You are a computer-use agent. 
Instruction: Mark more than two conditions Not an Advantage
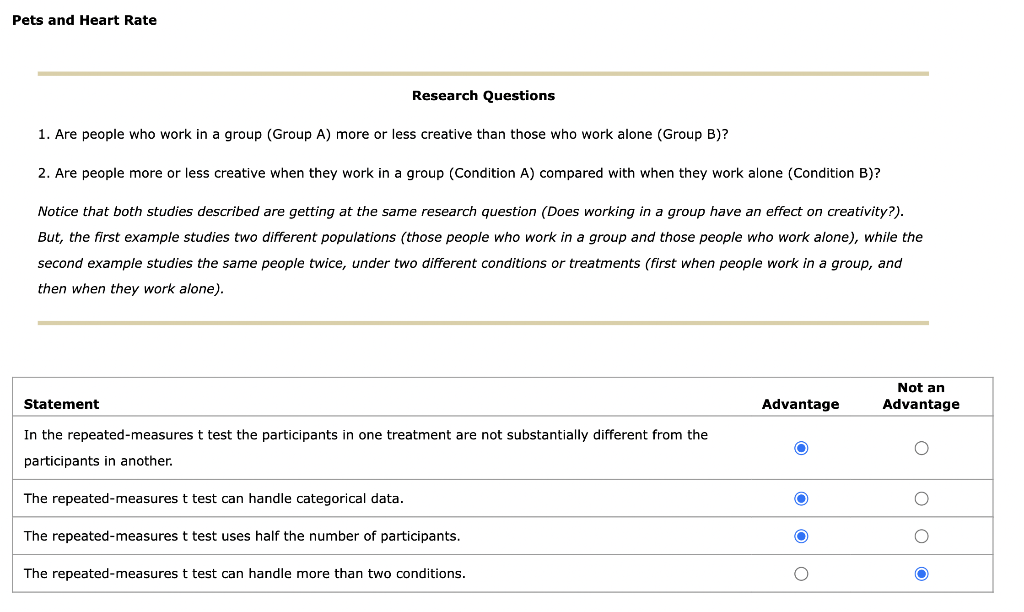(921, 573)
